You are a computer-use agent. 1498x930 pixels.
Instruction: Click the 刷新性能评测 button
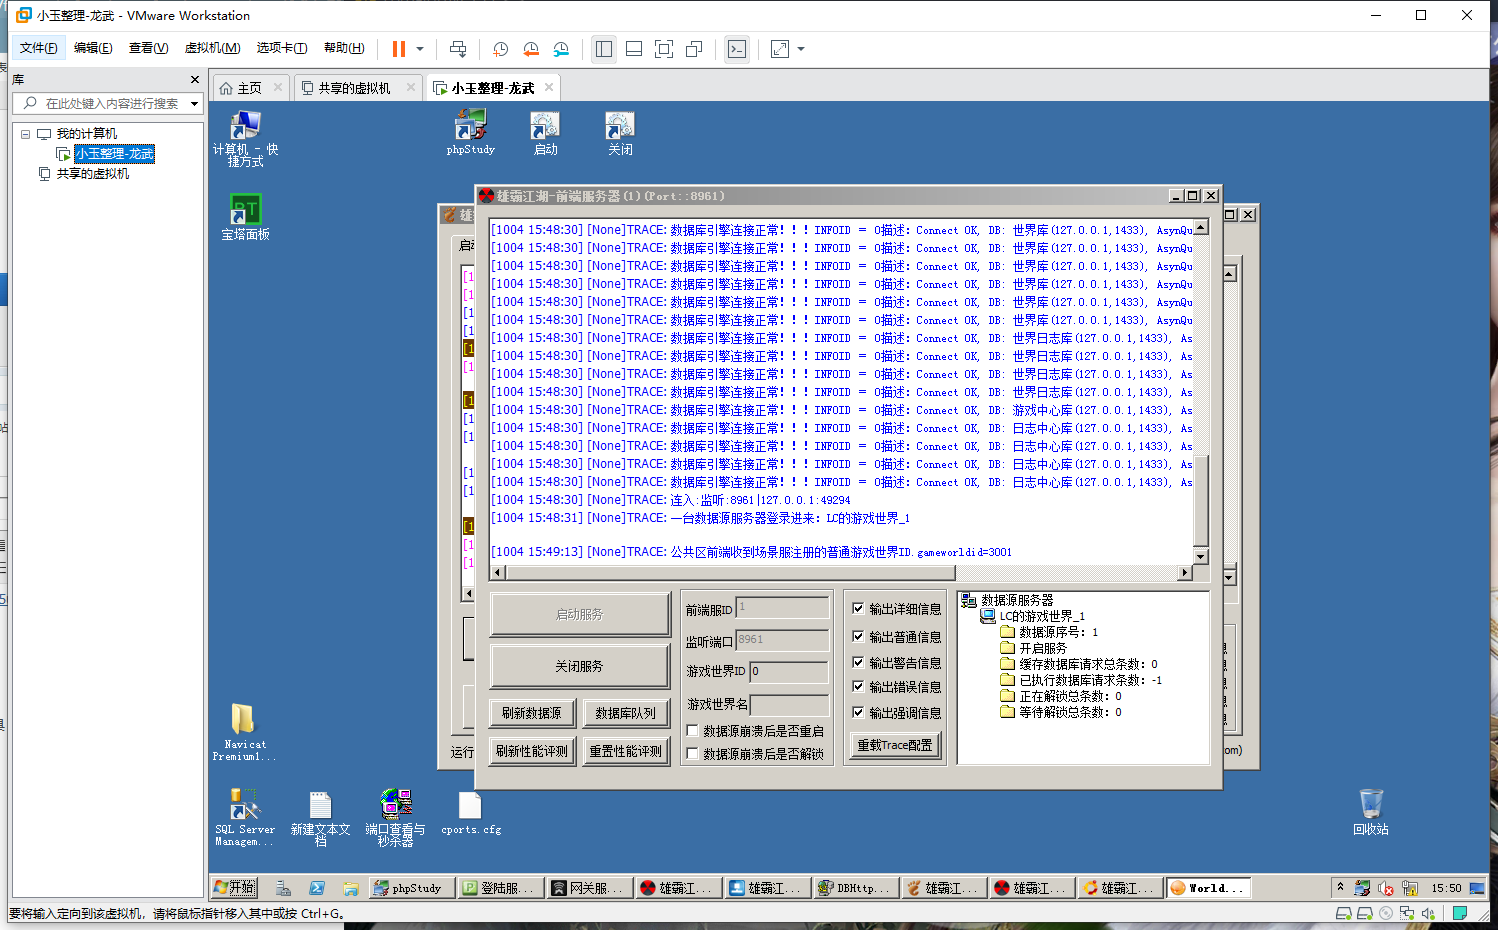pos(532,751)
